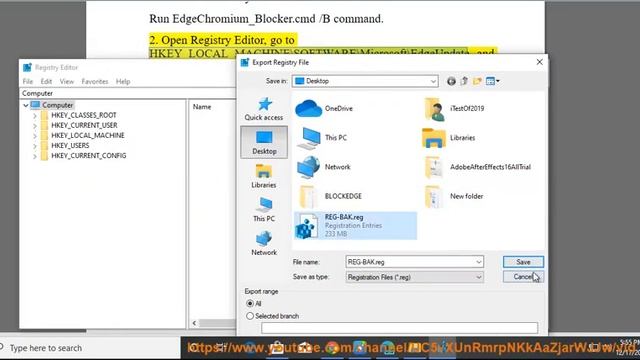Select Network in the places bar
Screen dimensions: 640x360
264,244
